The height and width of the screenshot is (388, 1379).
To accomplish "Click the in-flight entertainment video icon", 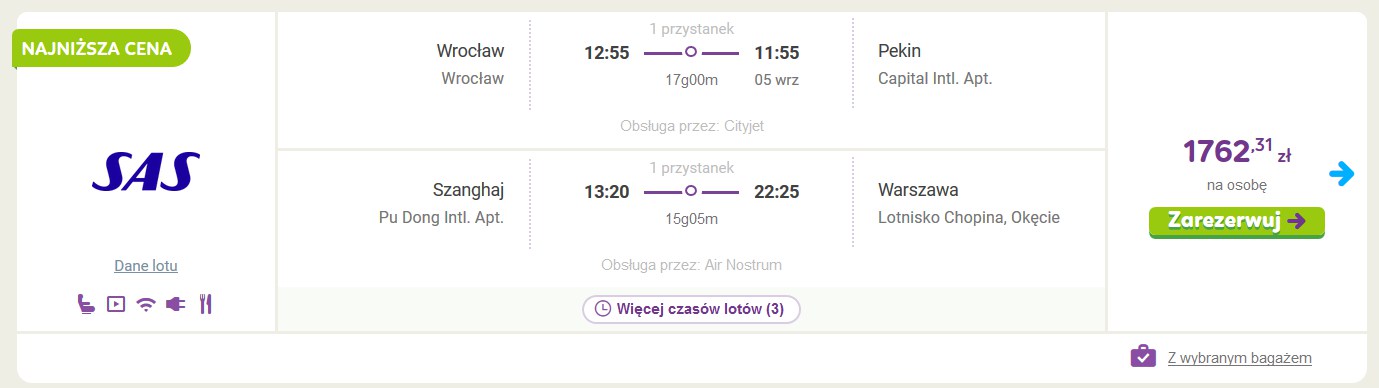I will (x=116, y=304).
